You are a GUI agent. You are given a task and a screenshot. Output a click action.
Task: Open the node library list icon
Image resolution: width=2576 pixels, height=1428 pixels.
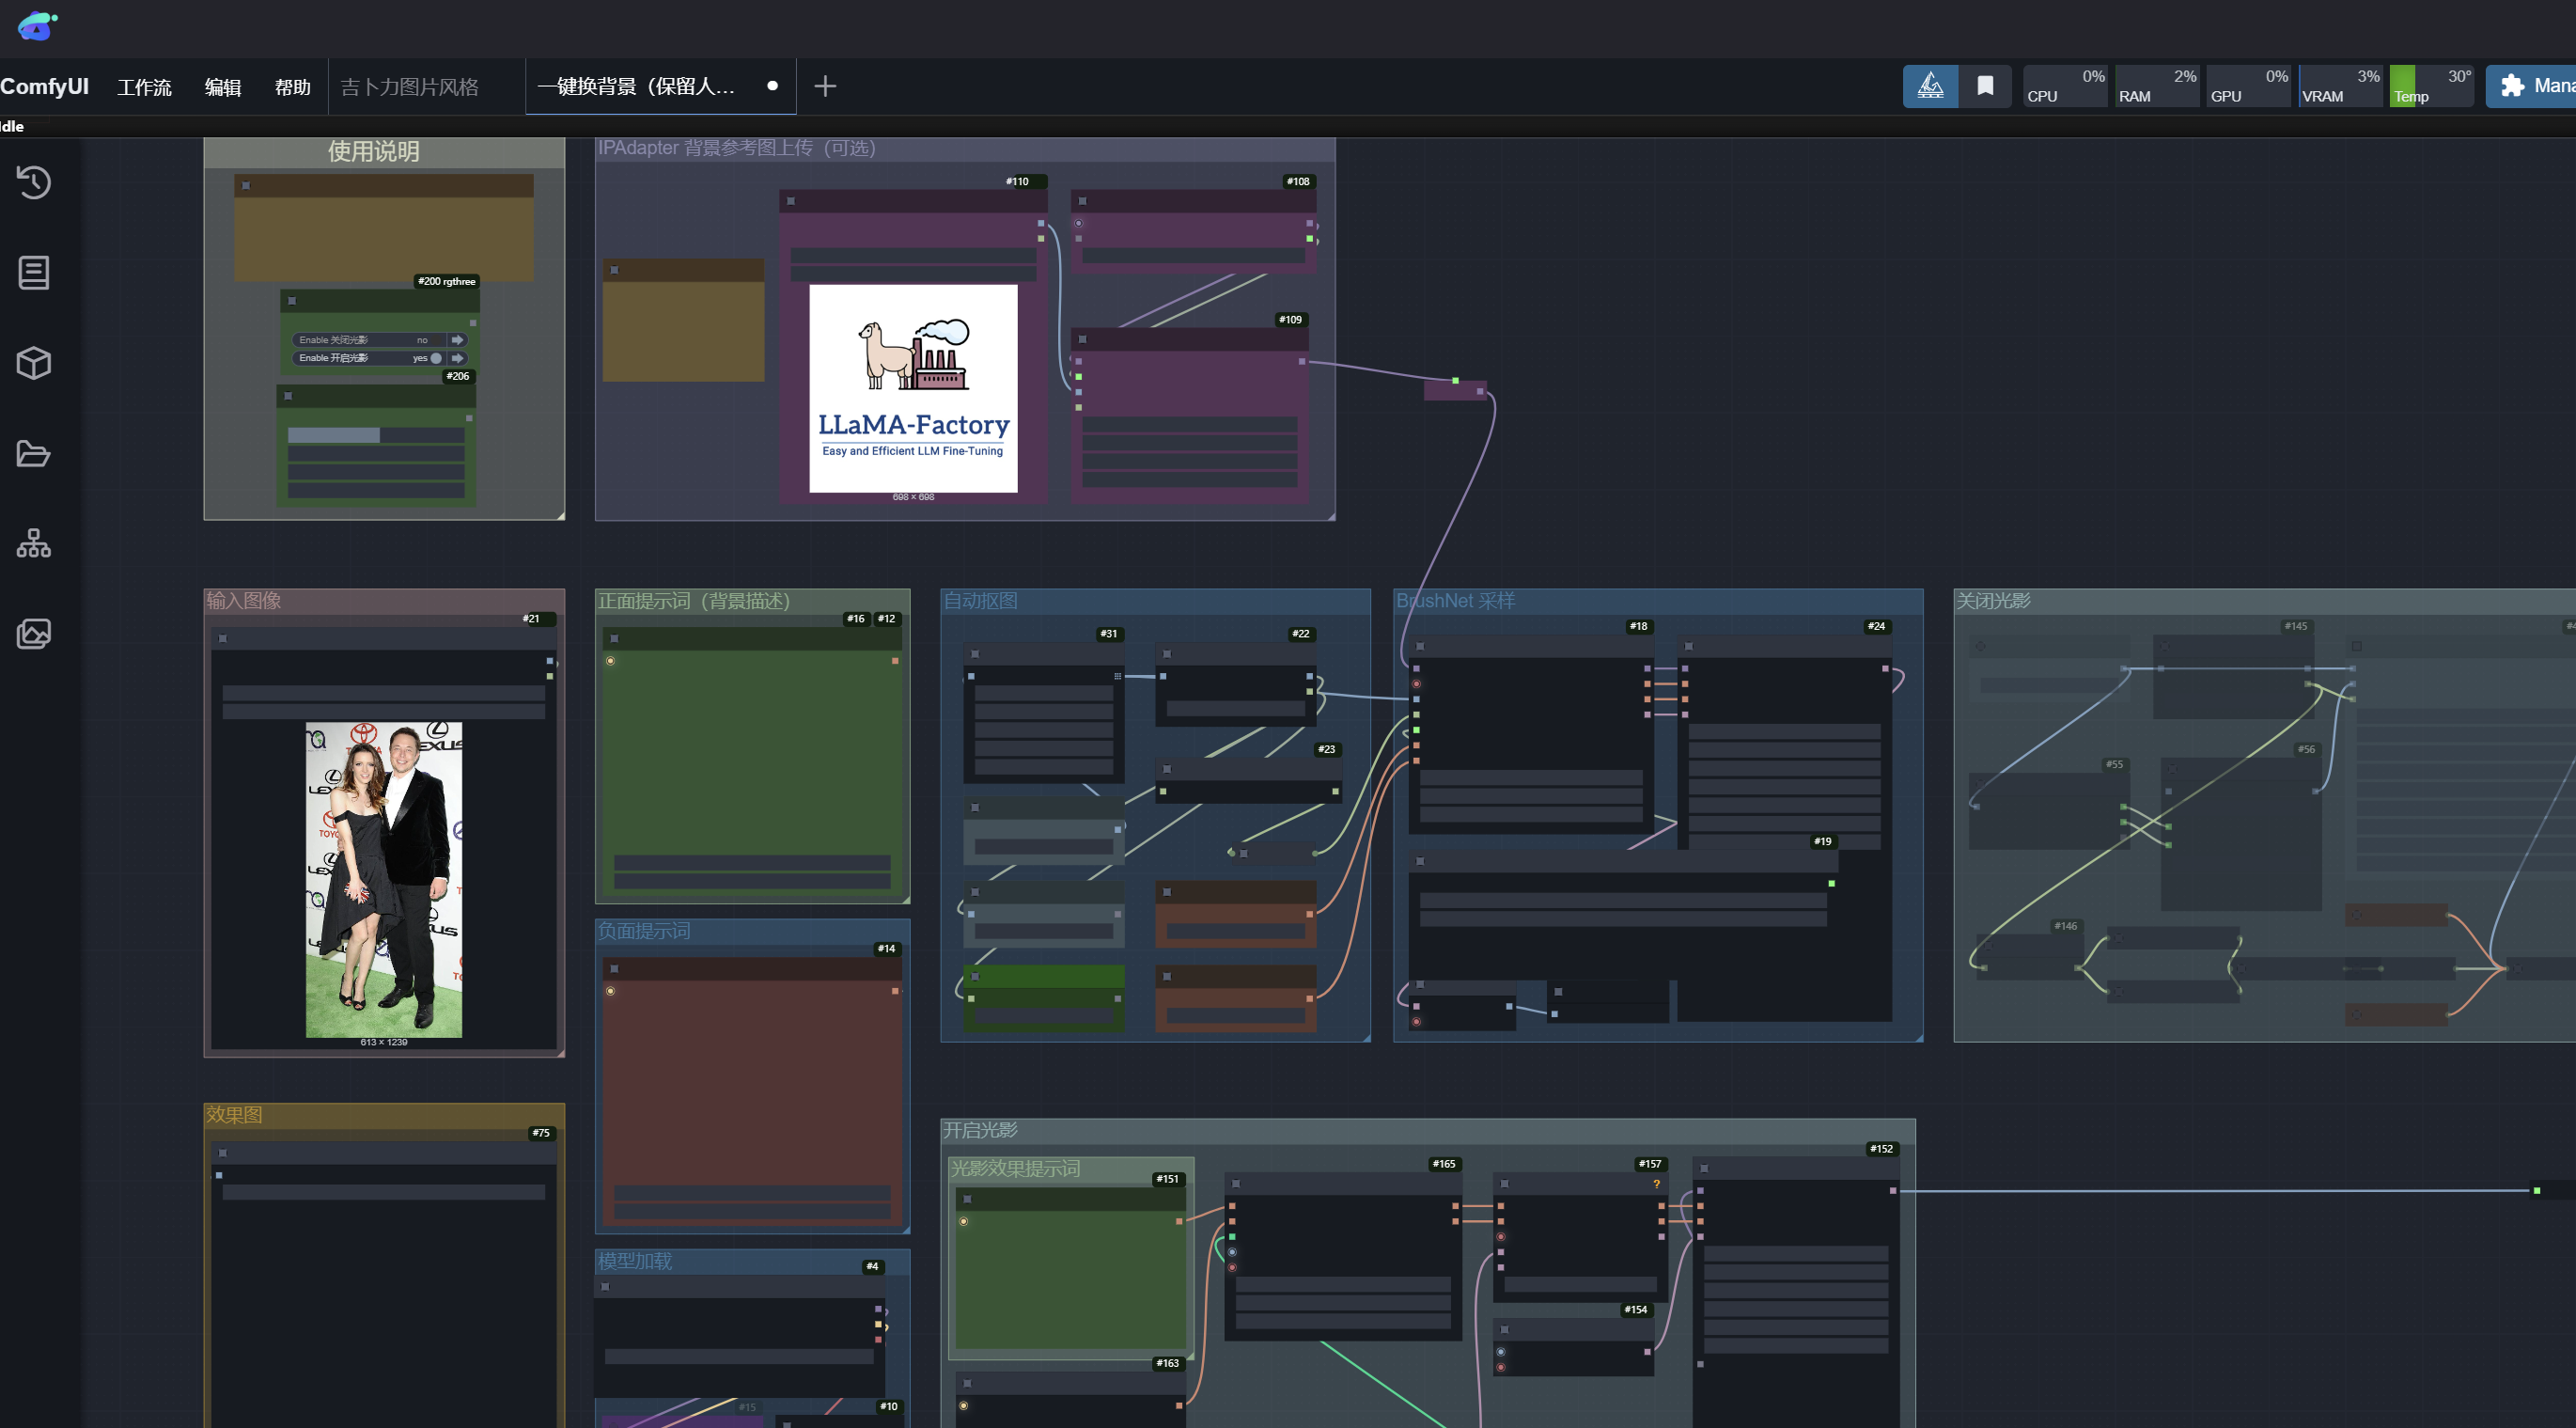[34, 272]
